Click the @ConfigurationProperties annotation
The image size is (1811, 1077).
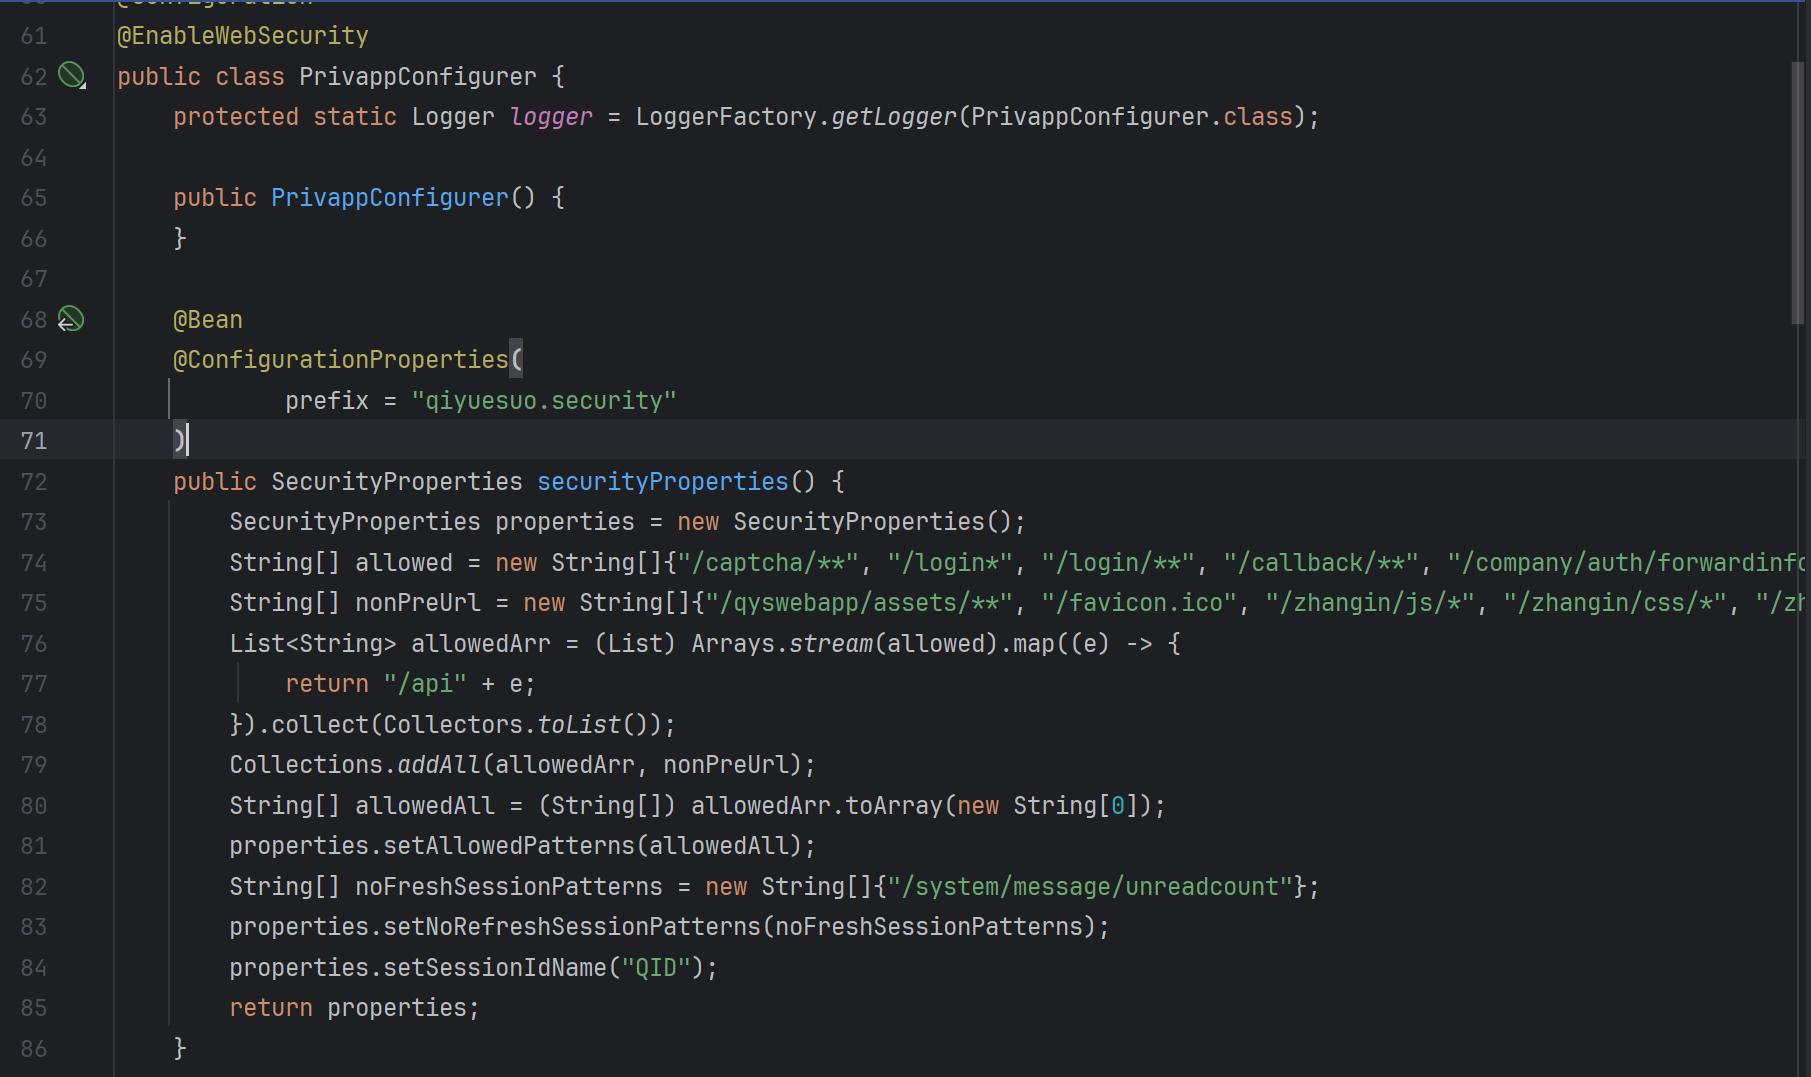click(x=341, y=360)
